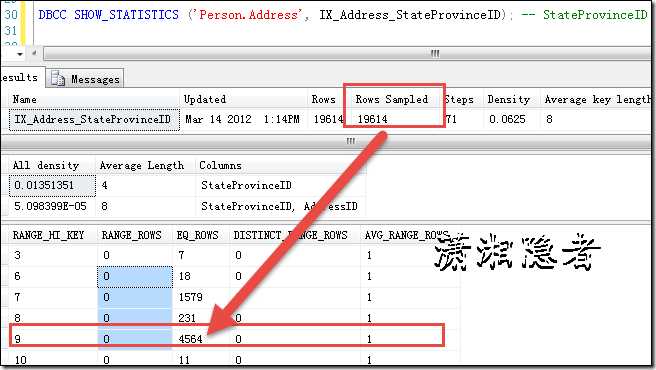
Task: Select the EQ_ROWS cell with value 18
Action: (201, 276)
